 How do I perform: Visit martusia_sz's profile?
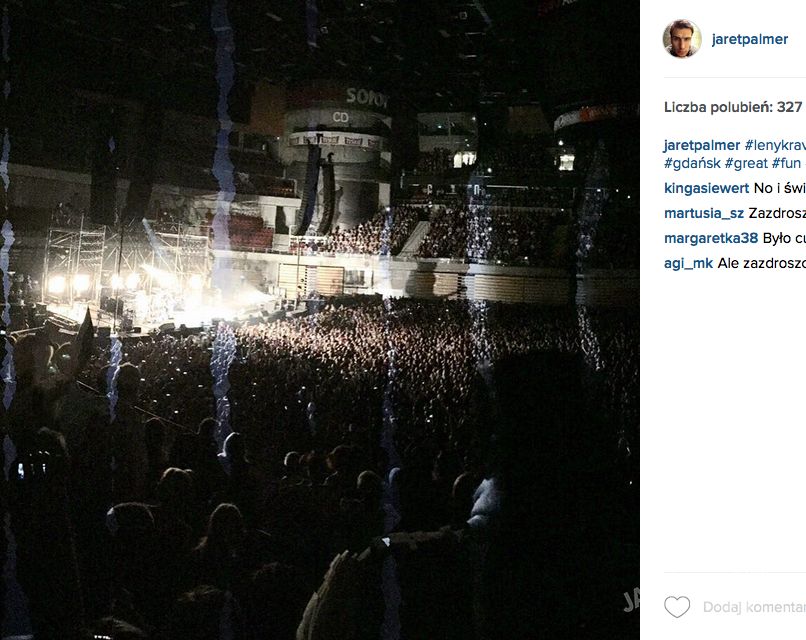[704, 213]
